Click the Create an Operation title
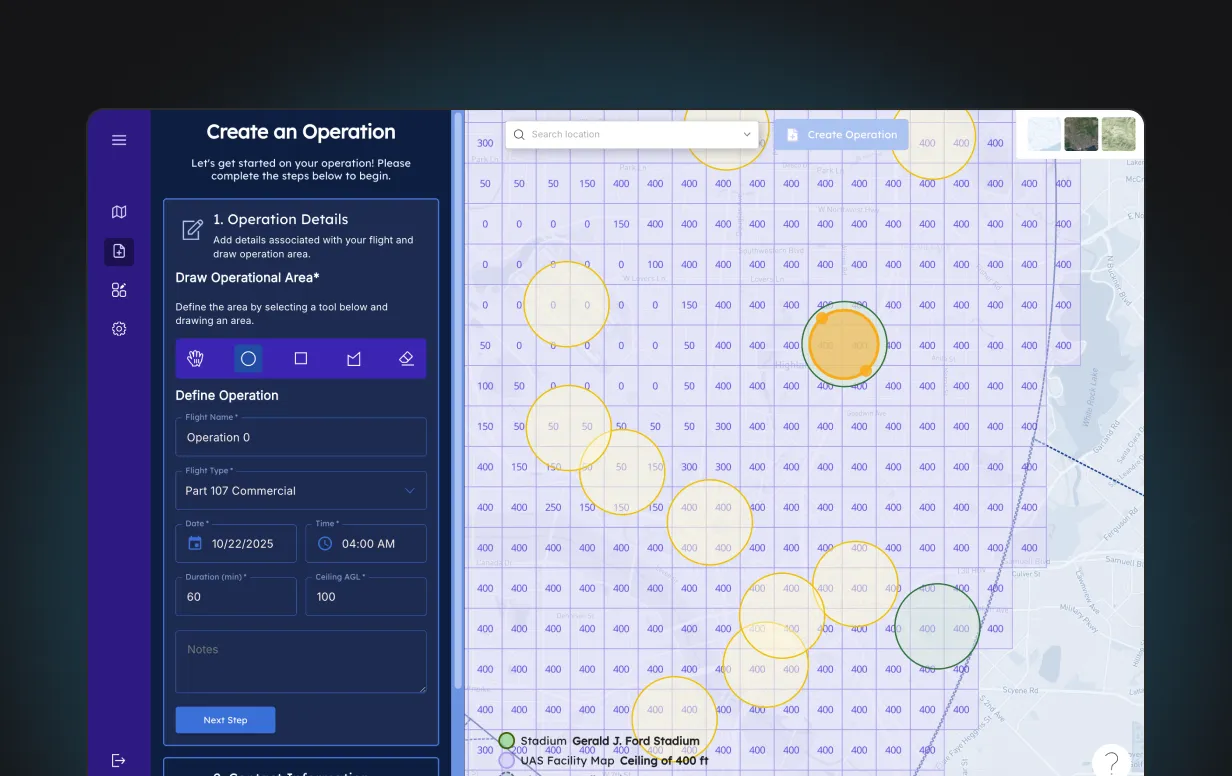Screen dimensions: 1232x776 point(301,132)
